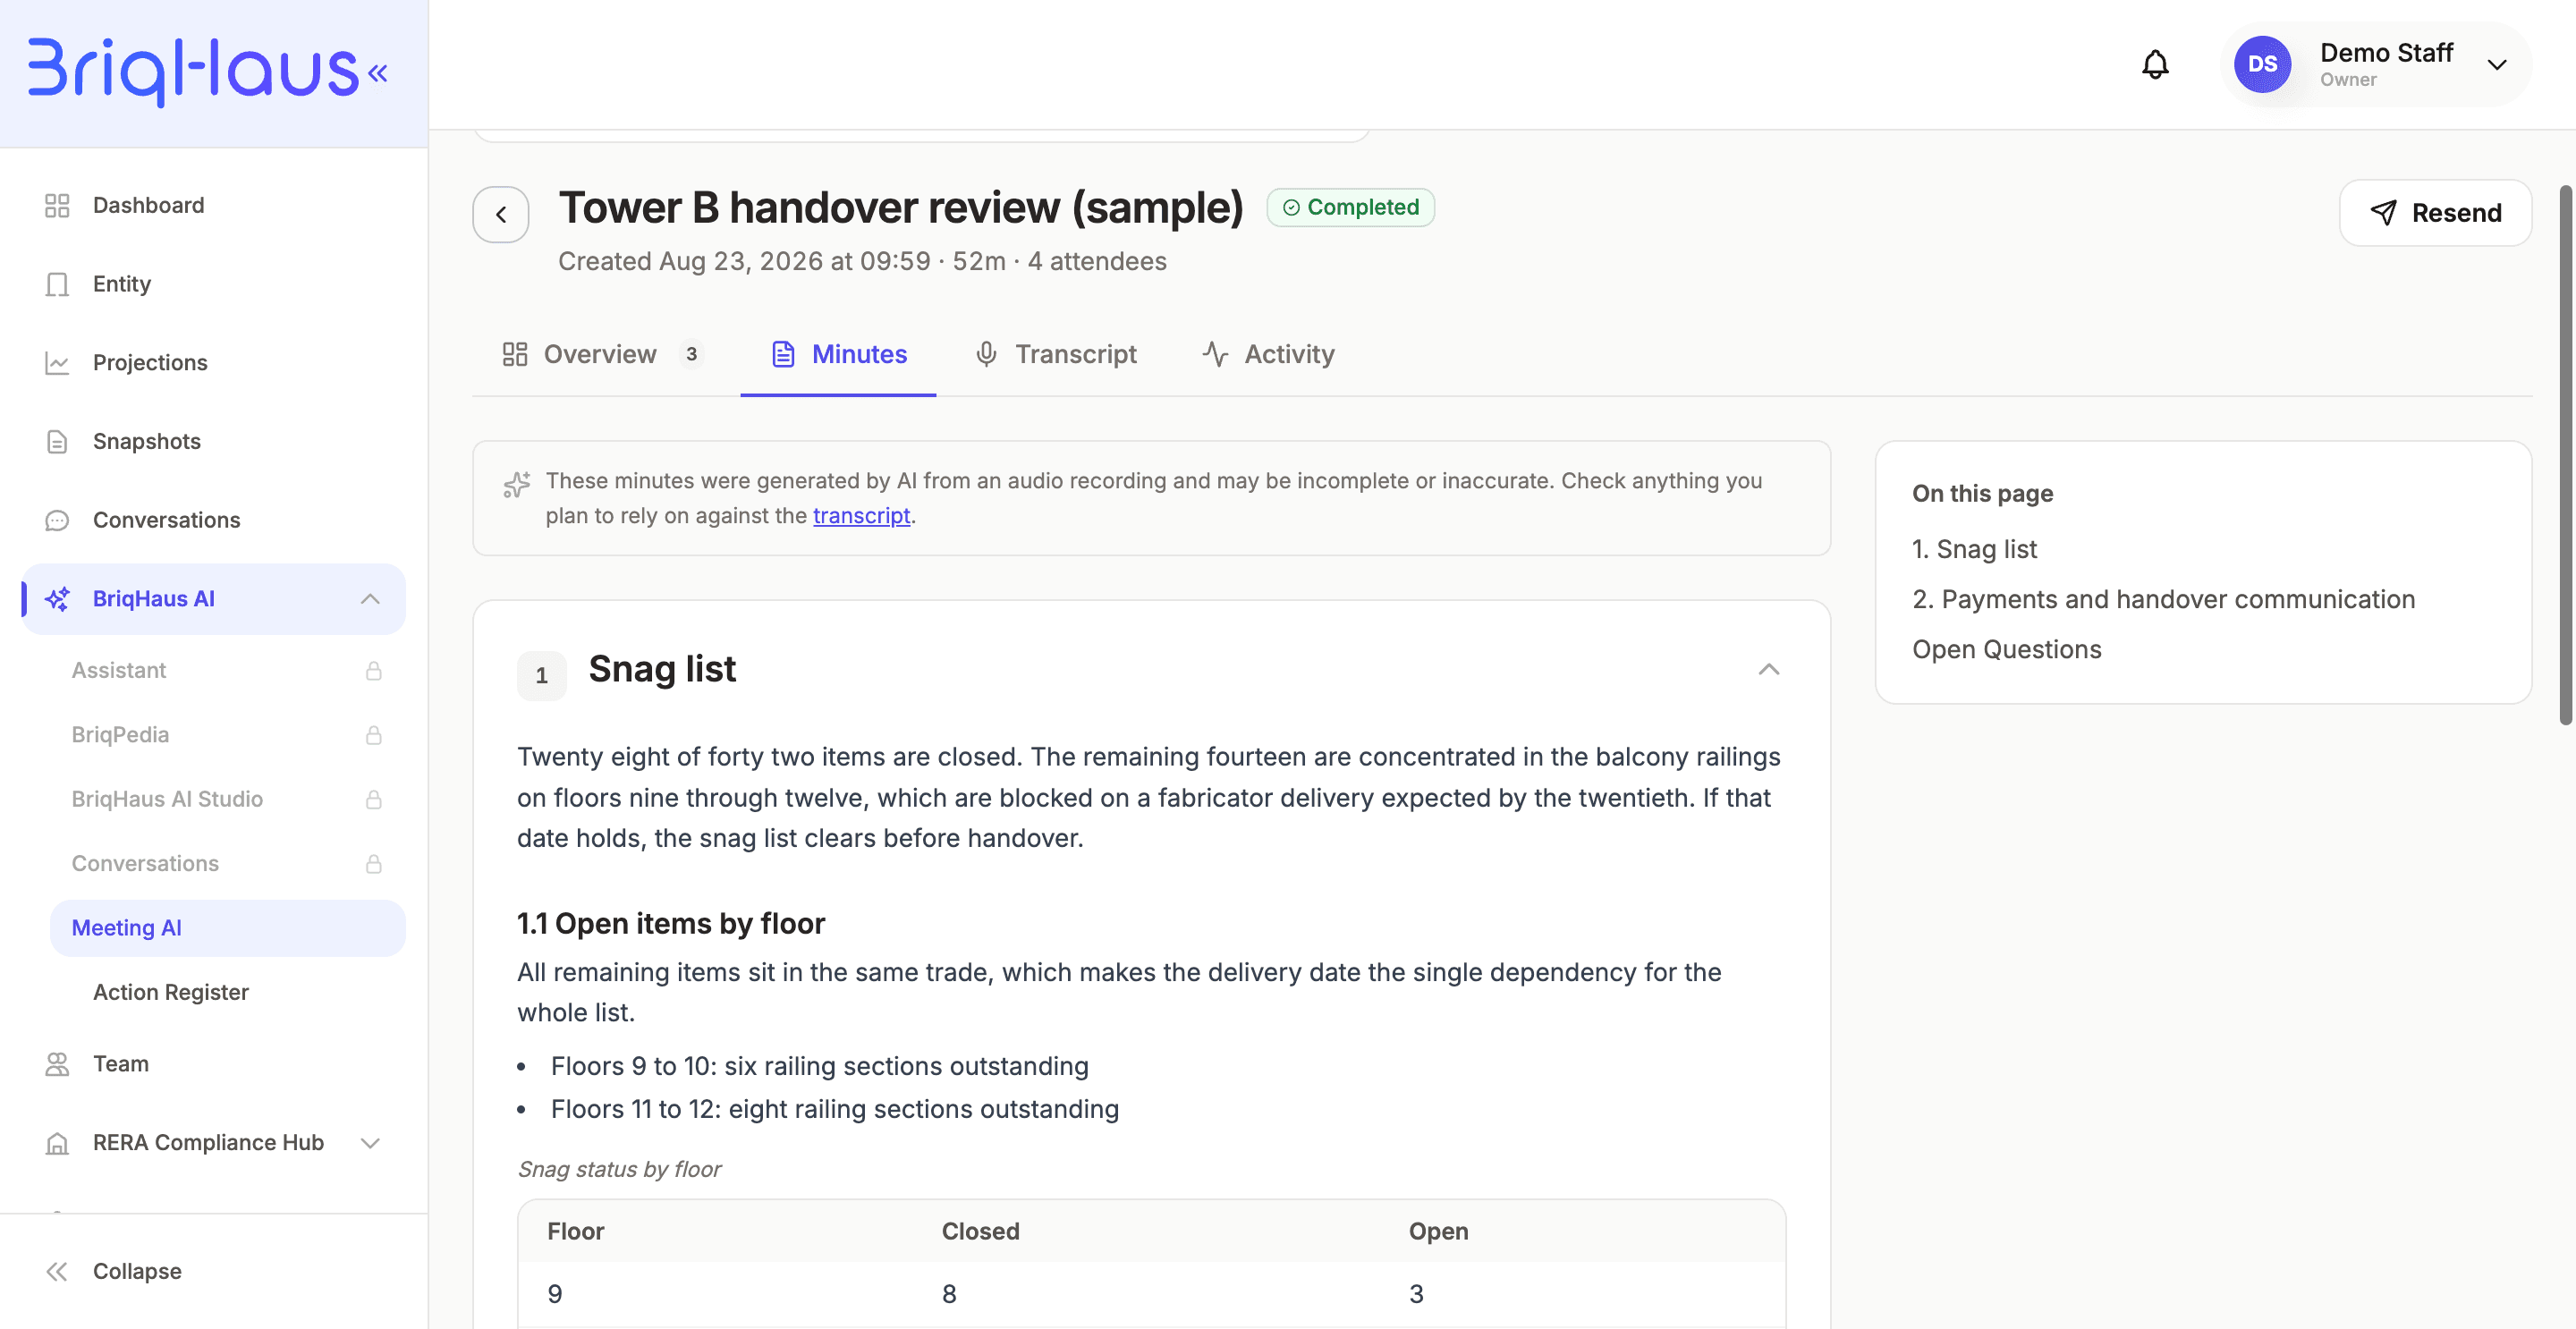Open BriqHaus AI Studio in sidebar
Image resolution: width=2576 pixels, height=1329 pixels.
point(167,799)
